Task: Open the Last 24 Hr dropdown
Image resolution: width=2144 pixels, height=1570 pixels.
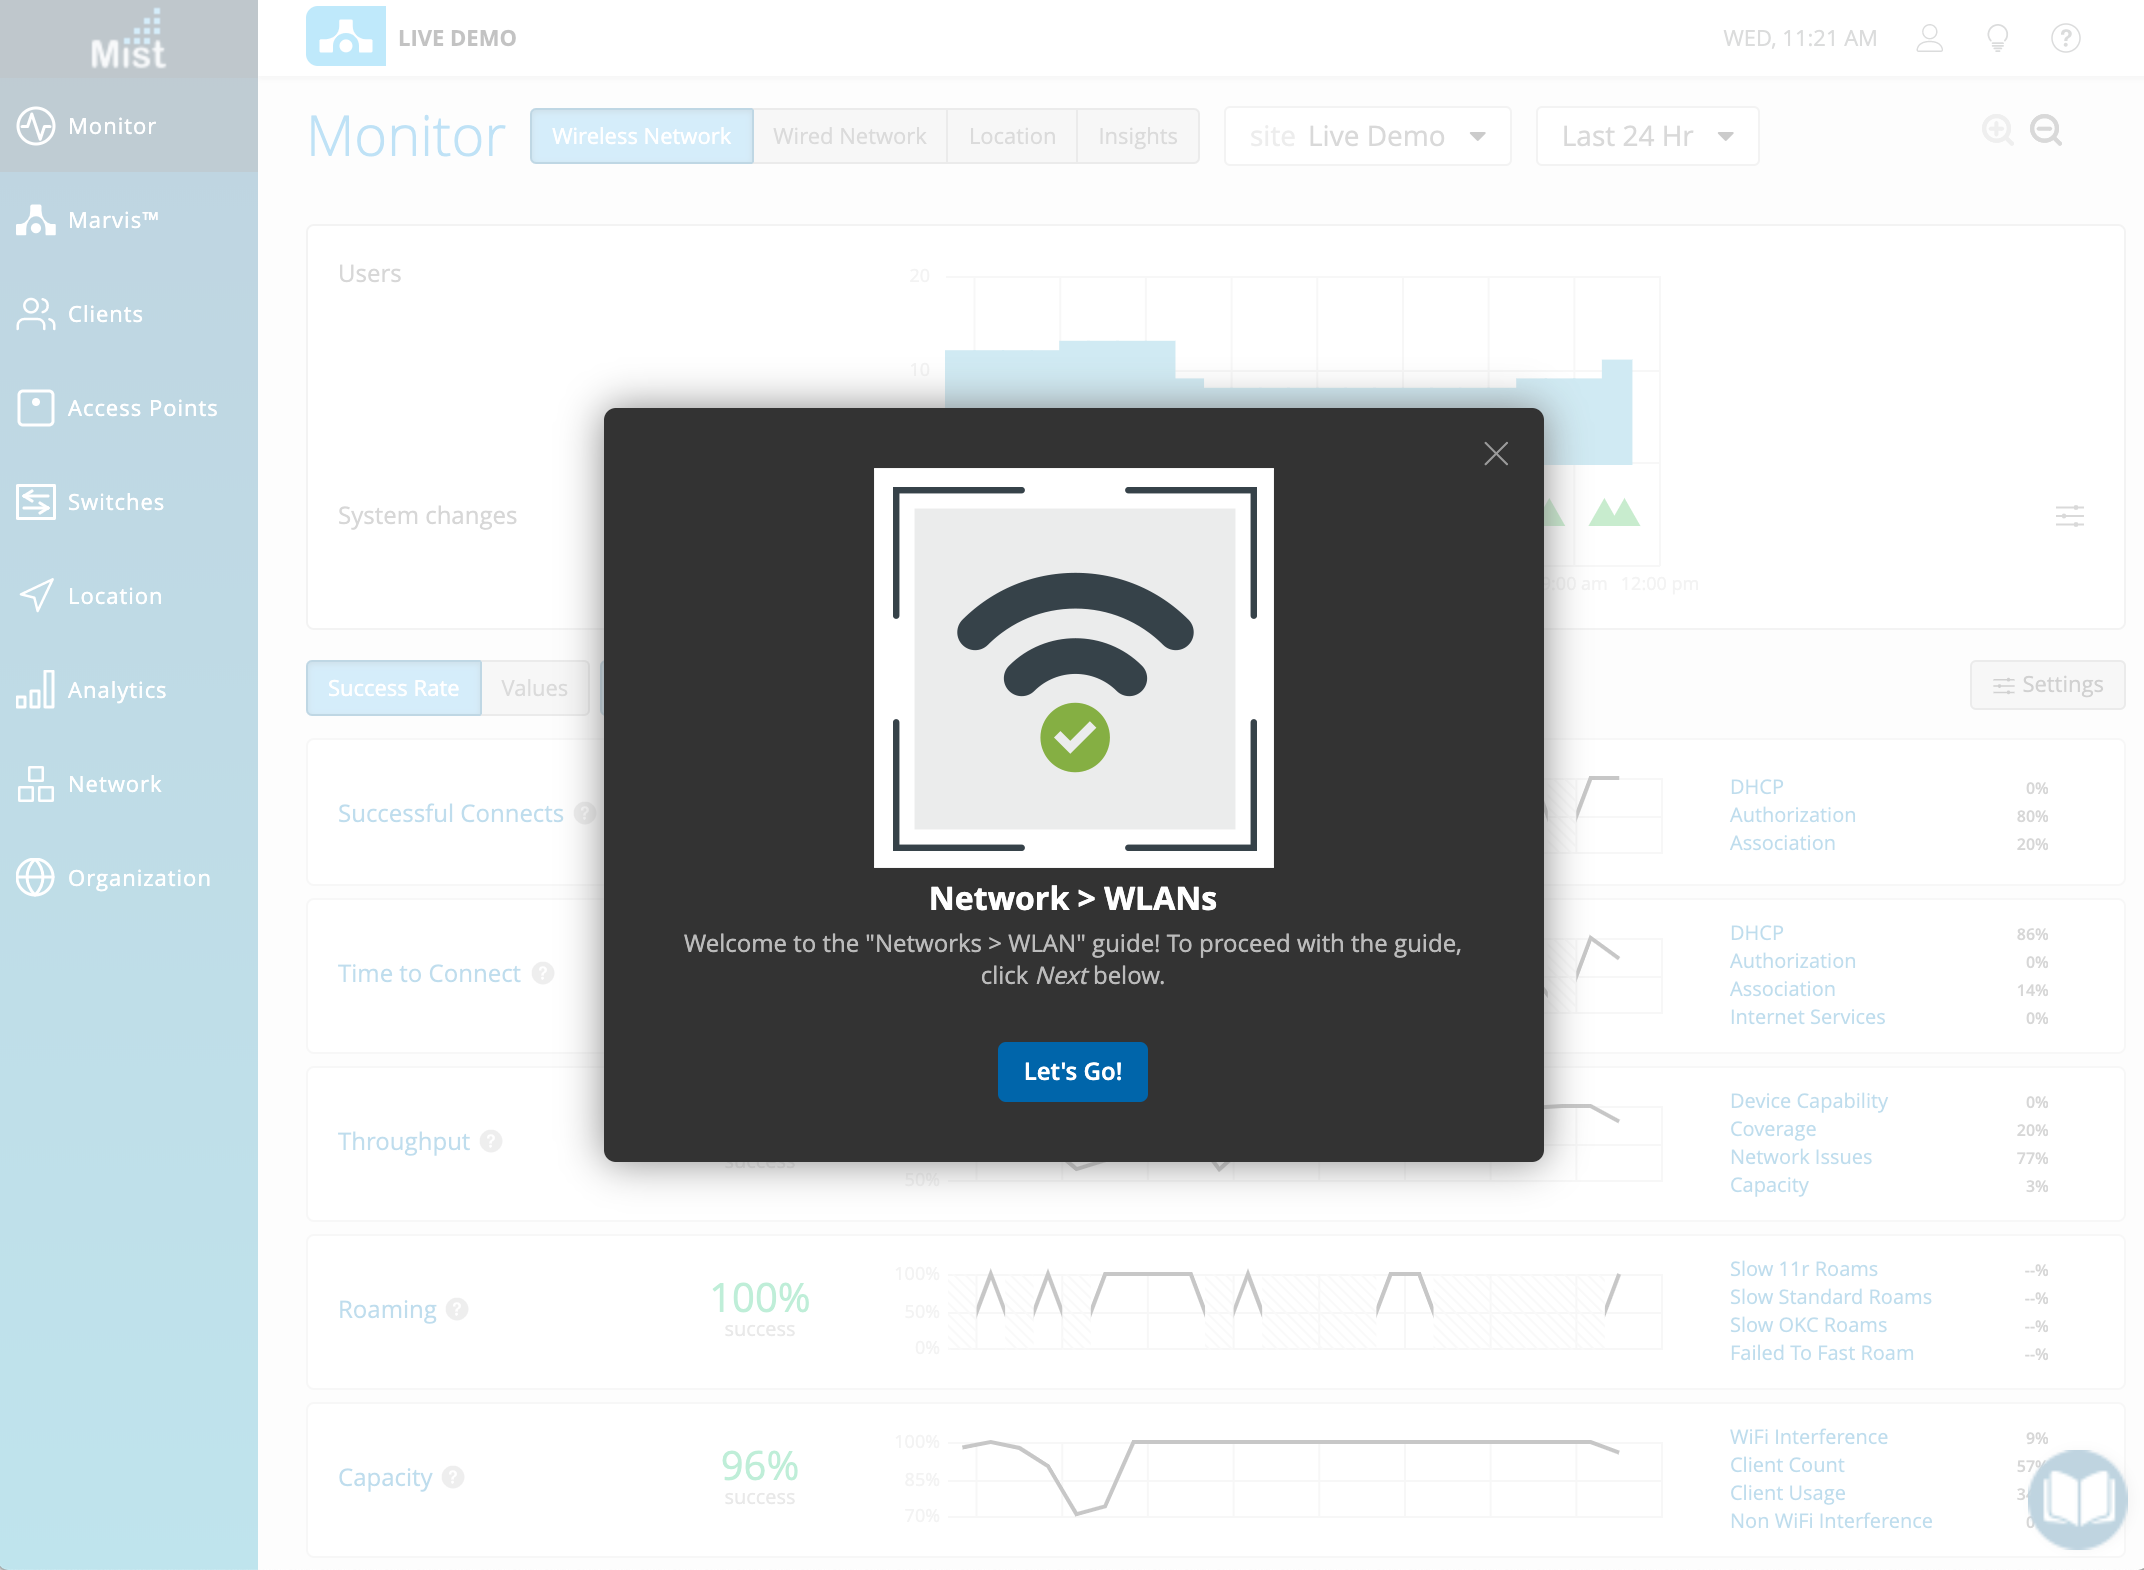Action: [1646, 136]
